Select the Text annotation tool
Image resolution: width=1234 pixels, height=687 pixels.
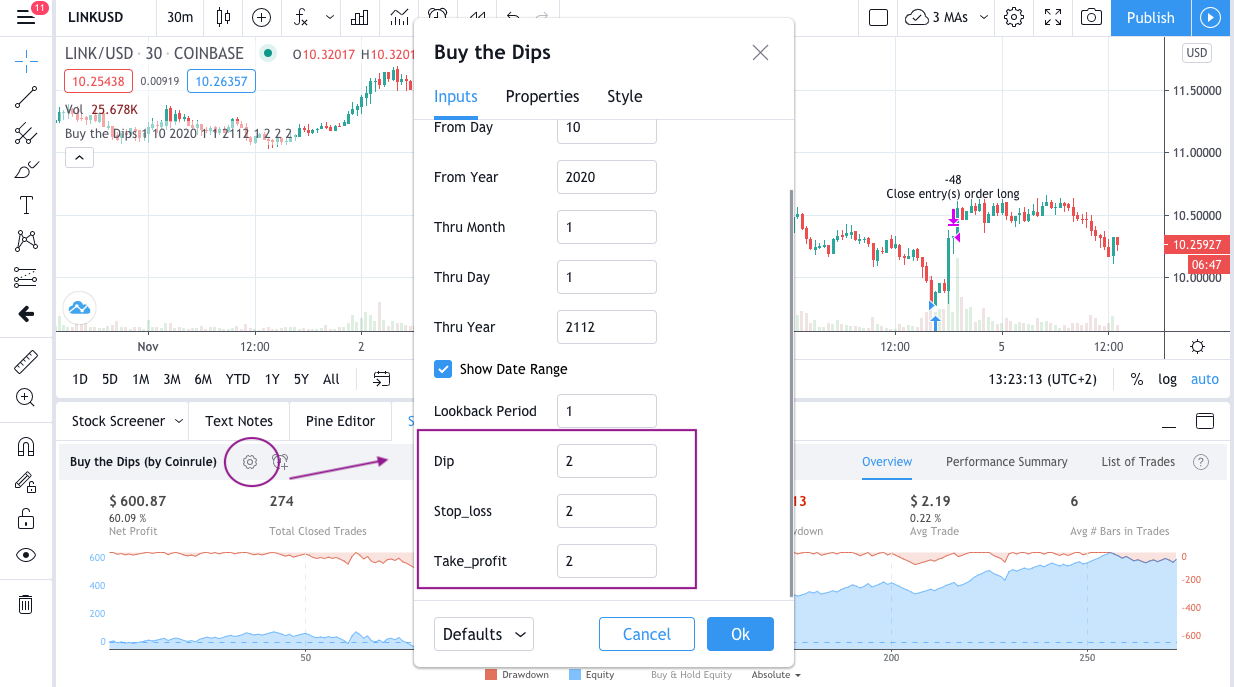tap(26, 205)
